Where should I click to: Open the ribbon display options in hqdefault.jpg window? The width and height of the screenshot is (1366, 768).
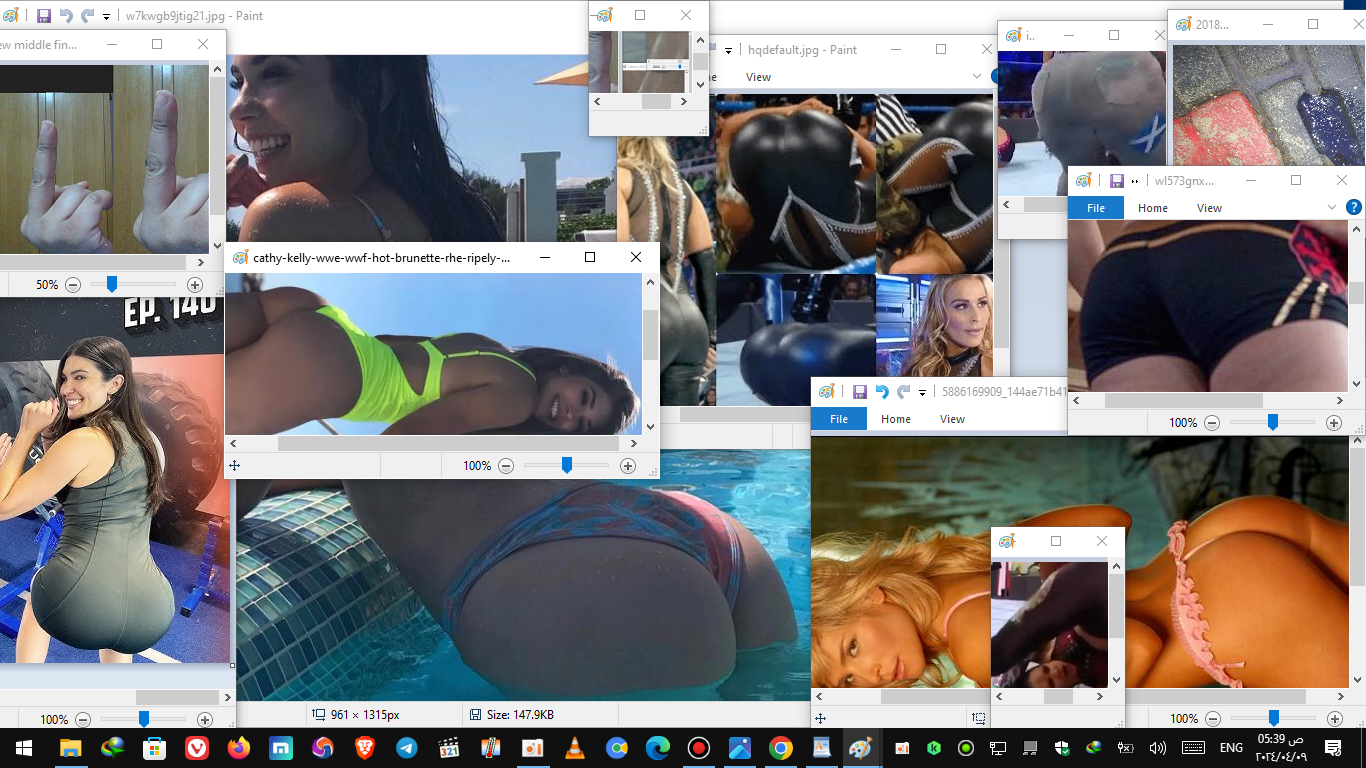[x=977, y=76]
